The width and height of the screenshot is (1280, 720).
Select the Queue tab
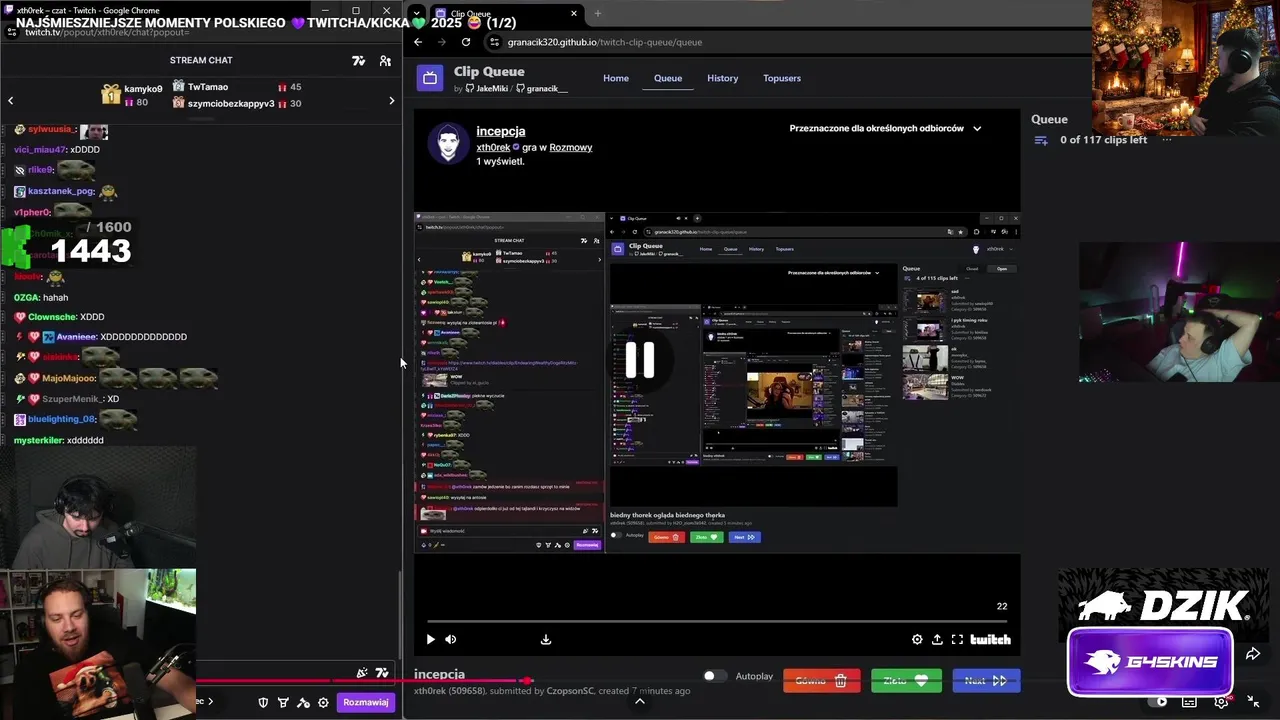coord(668,78)
